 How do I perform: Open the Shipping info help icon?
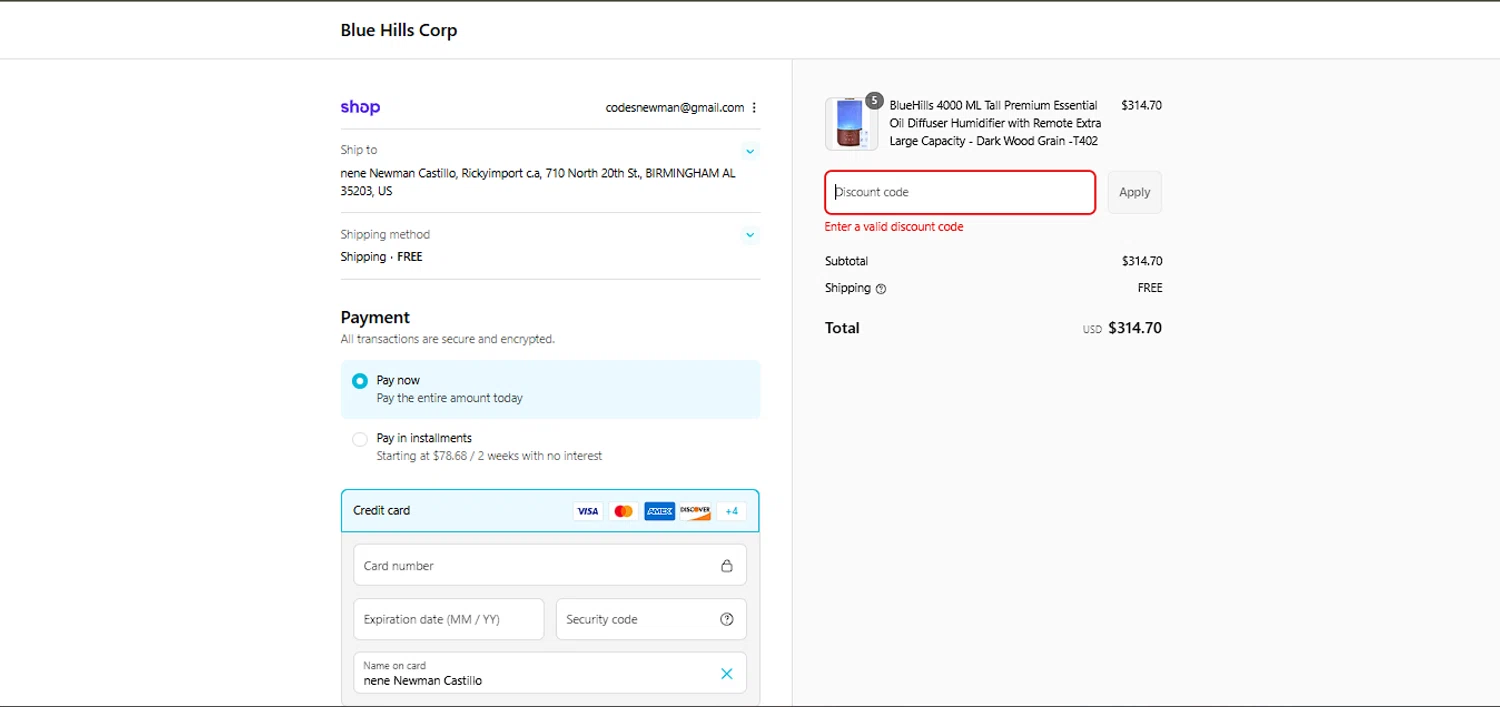click(881, 289)
